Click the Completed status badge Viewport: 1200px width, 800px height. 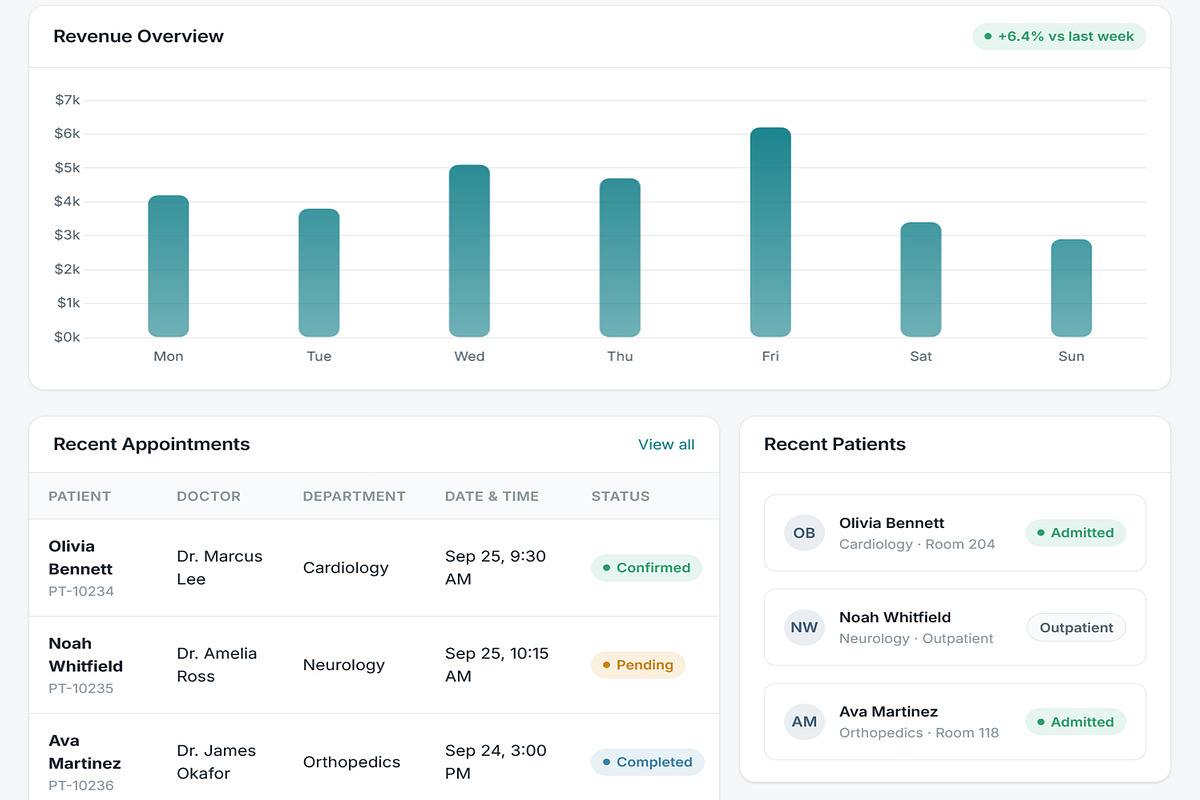coord(647,762)
